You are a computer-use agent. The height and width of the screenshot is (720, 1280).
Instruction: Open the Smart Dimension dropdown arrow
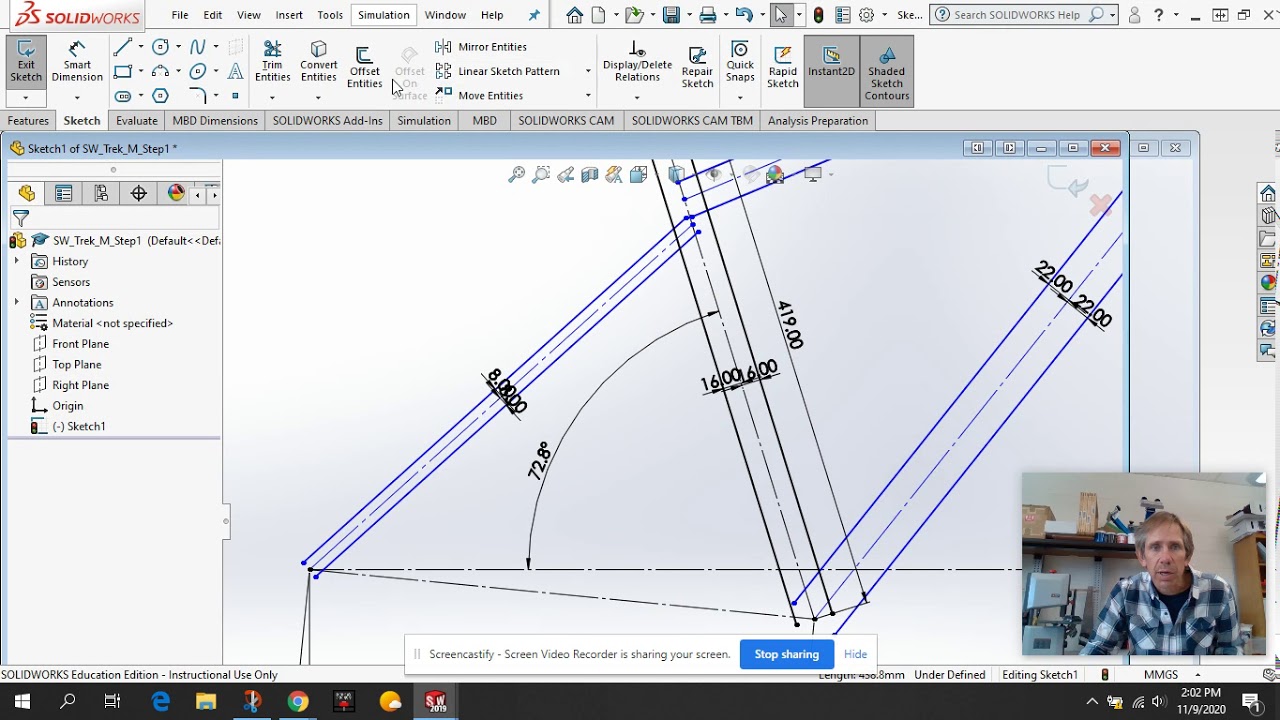pos(77,97)
